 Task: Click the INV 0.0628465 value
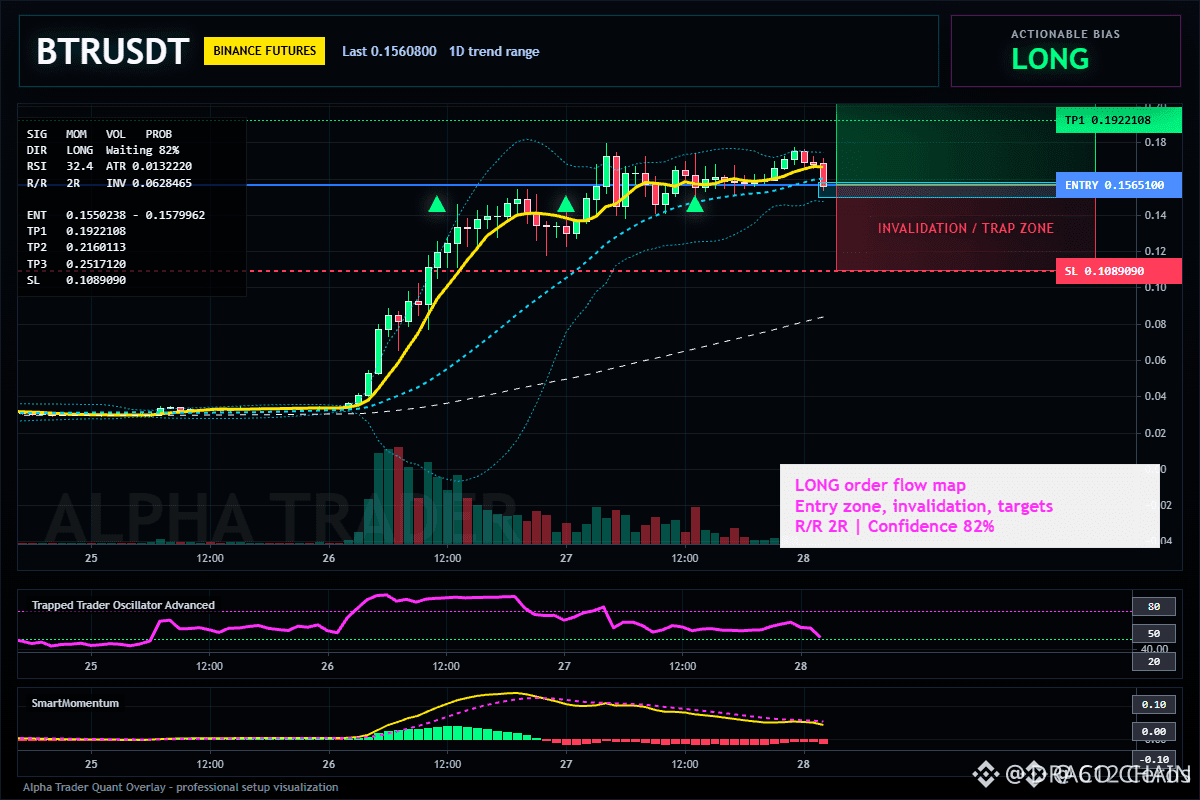[149, 183]
